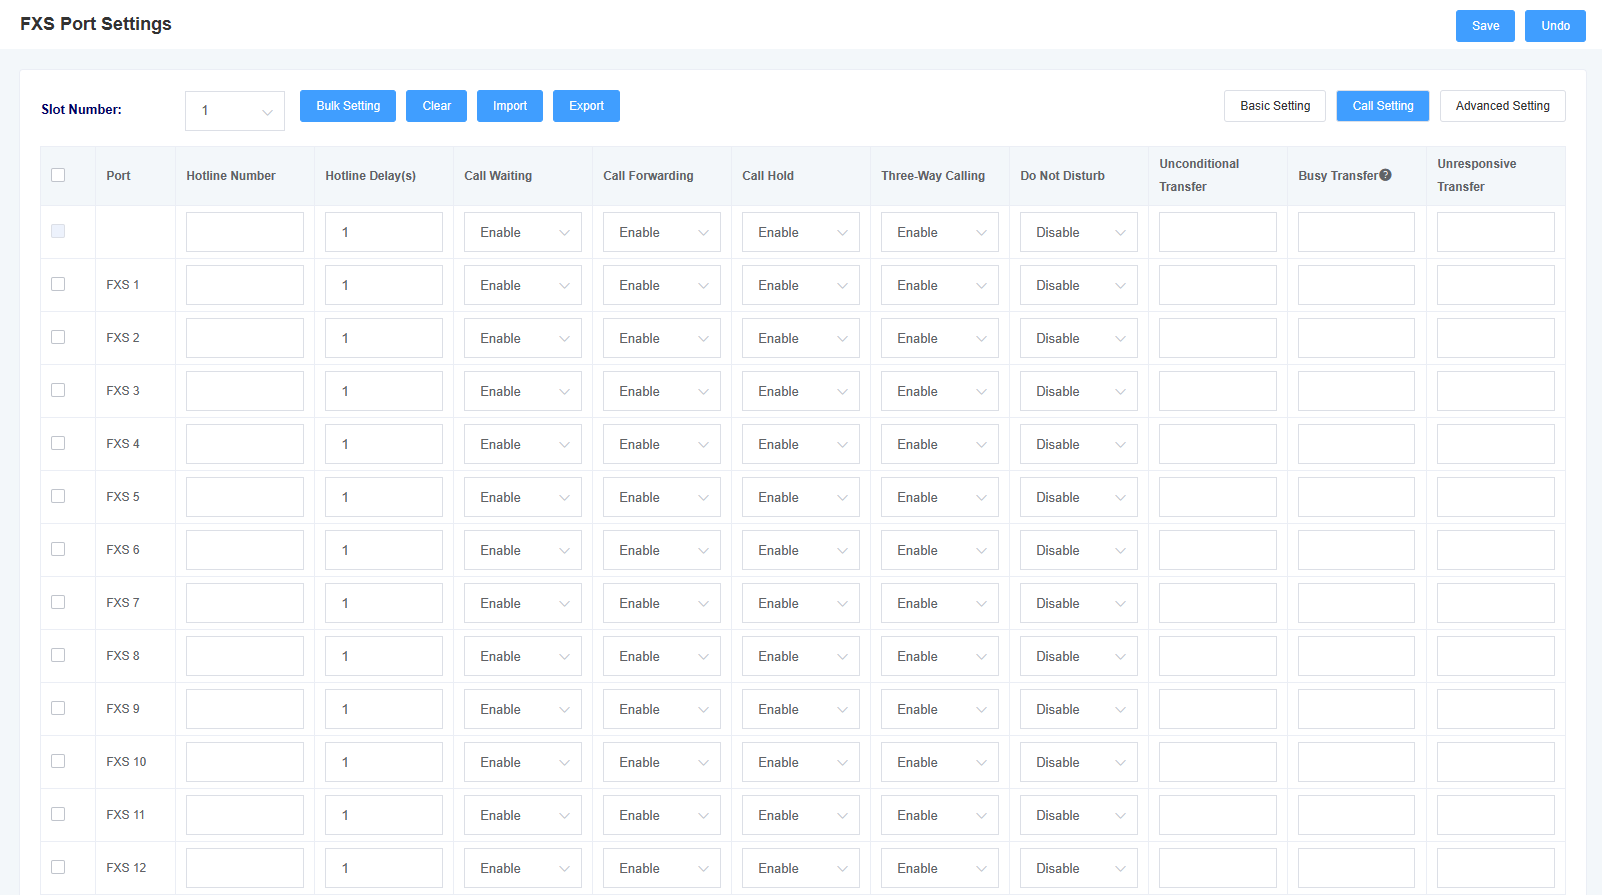Click the Busy Transfer help icon

1385,175
